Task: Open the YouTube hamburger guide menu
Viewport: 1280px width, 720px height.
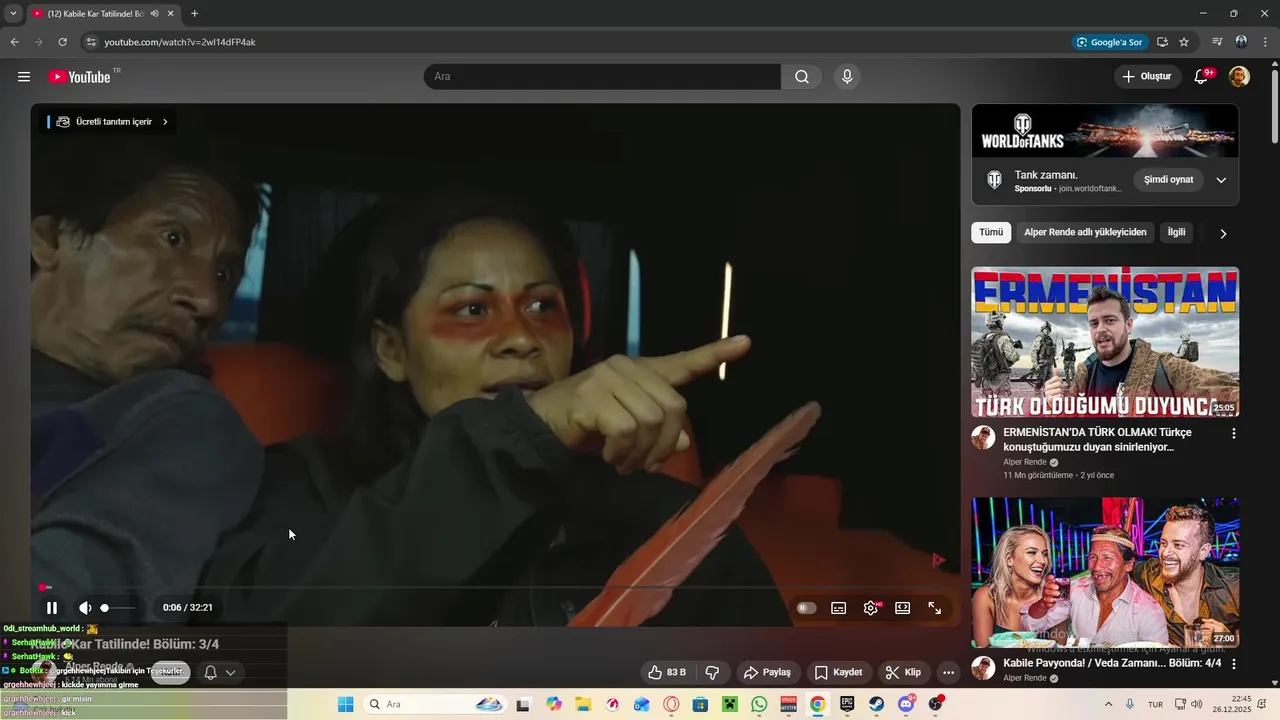Action: [24, 77]
